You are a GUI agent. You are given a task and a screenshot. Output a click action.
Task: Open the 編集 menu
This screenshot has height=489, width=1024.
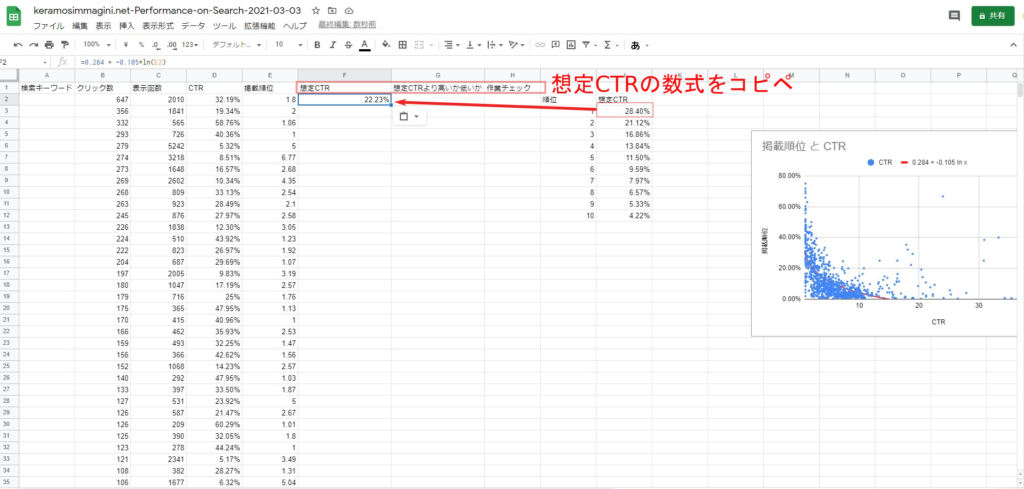point(80,26)
